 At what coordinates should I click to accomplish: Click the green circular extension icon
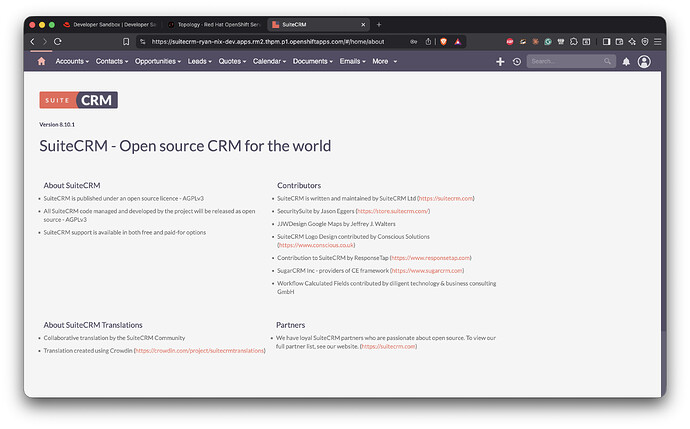(x=548, y=41)
